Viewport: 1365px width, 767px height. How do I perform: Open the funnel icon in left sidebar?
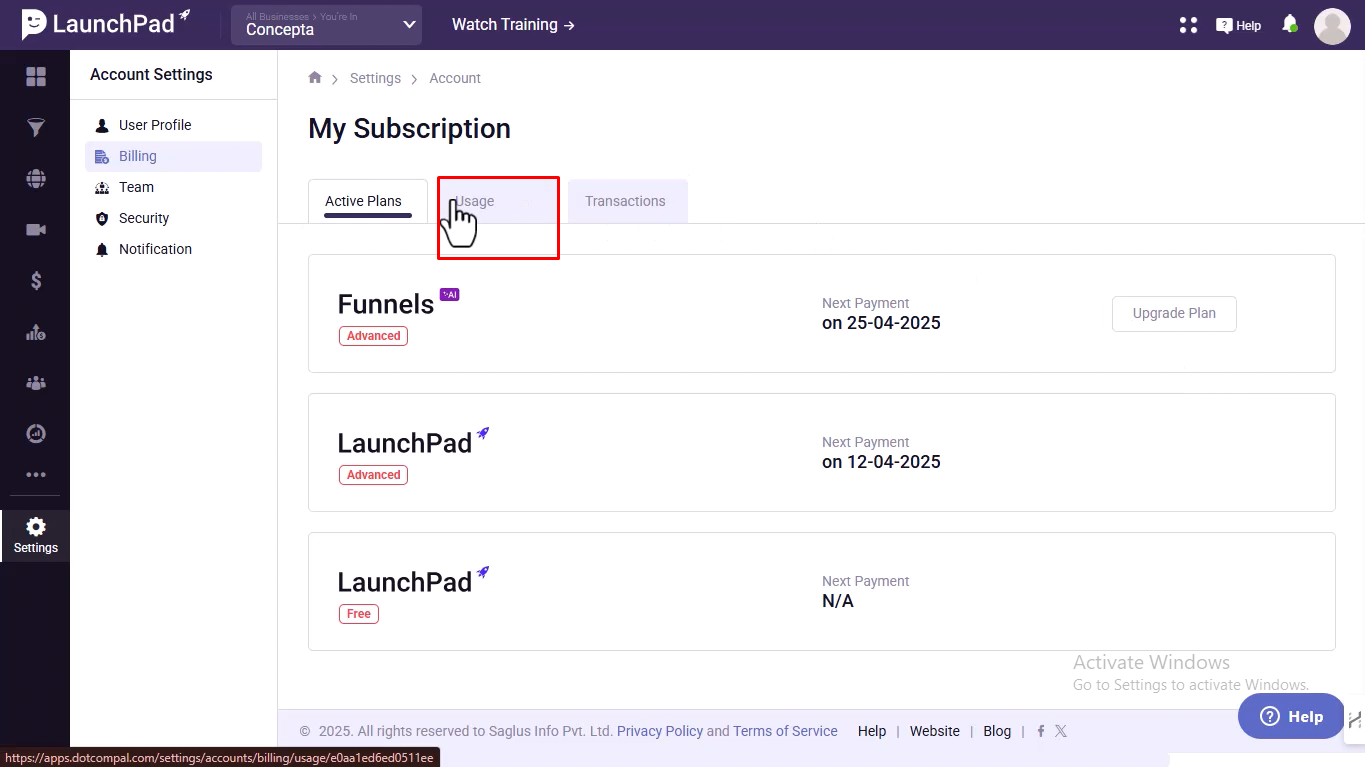point(36,128)
